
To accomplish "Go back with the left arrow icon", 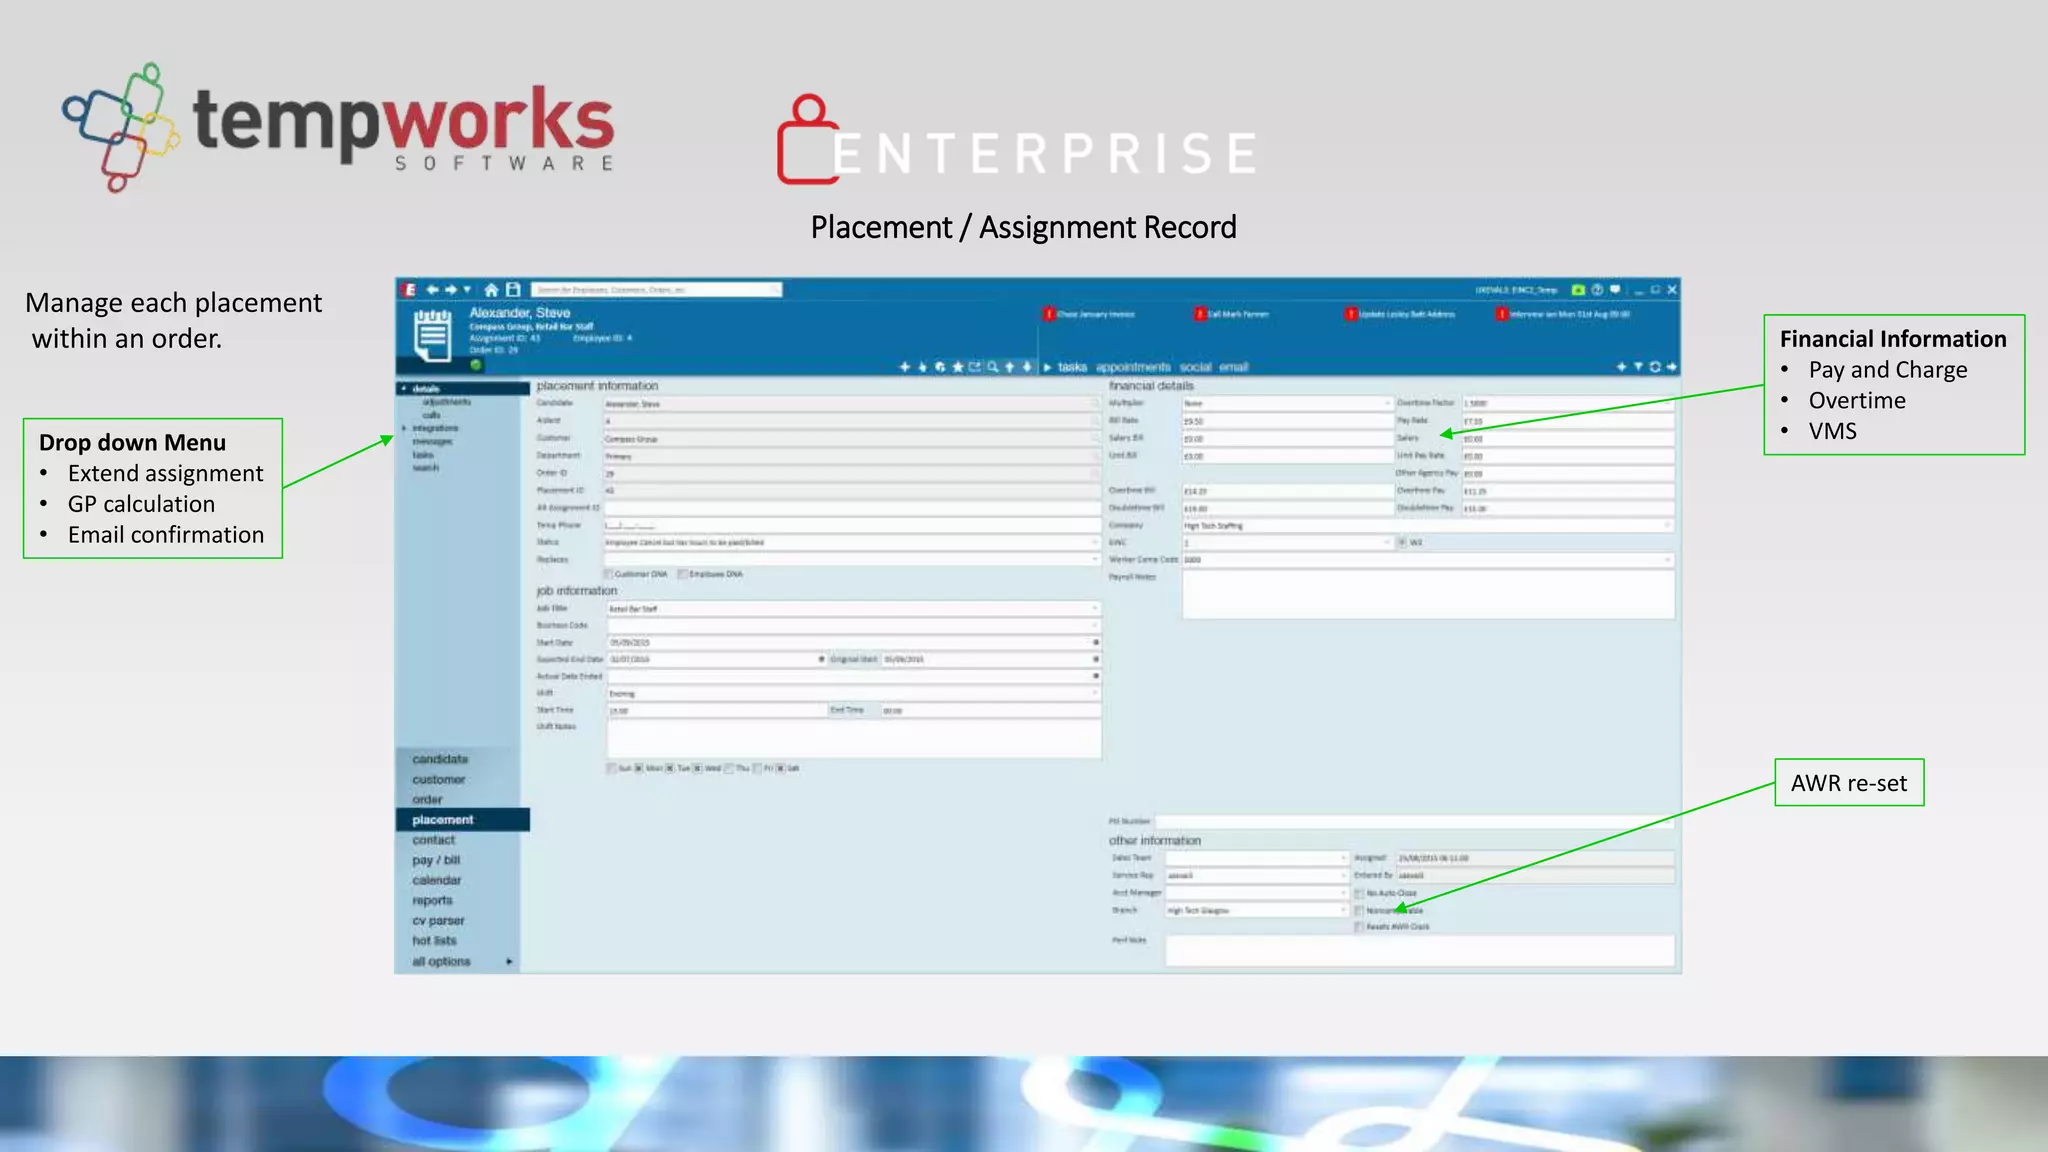I will click(432, 290).
